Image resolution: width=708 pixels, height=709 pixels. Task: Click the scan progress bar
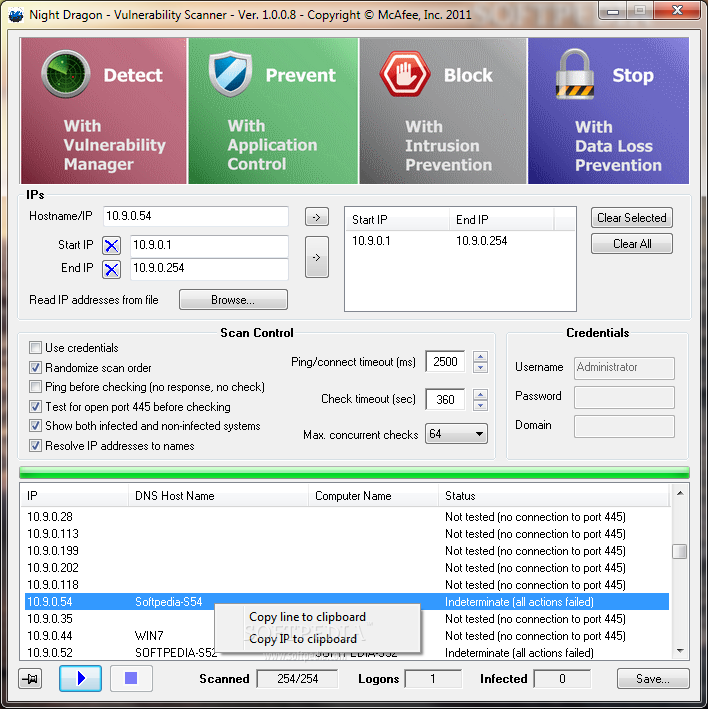pos(354,473)
